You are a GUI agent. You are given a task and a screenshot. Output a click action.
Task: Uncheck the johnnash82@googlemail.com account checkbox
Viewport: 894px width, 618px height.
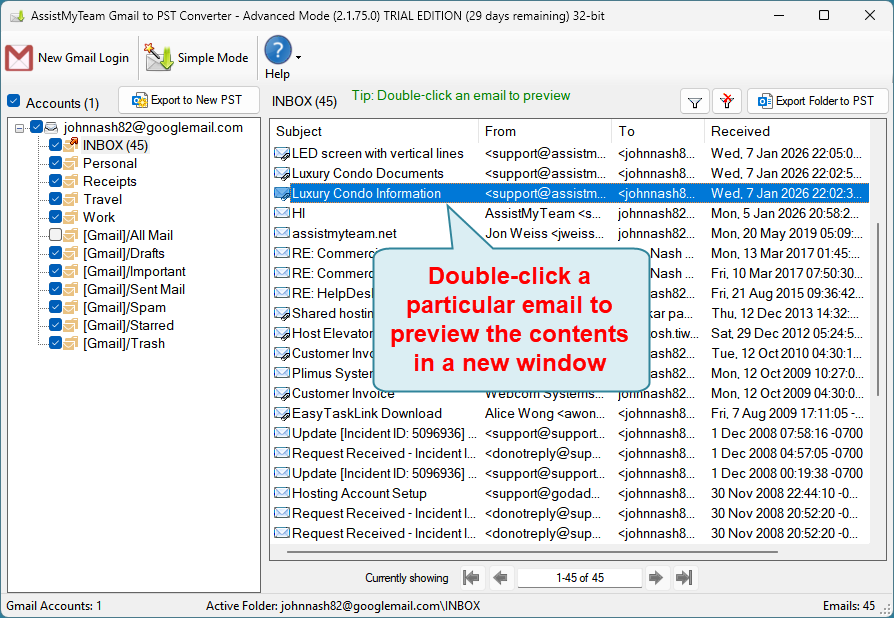(36, 127)
